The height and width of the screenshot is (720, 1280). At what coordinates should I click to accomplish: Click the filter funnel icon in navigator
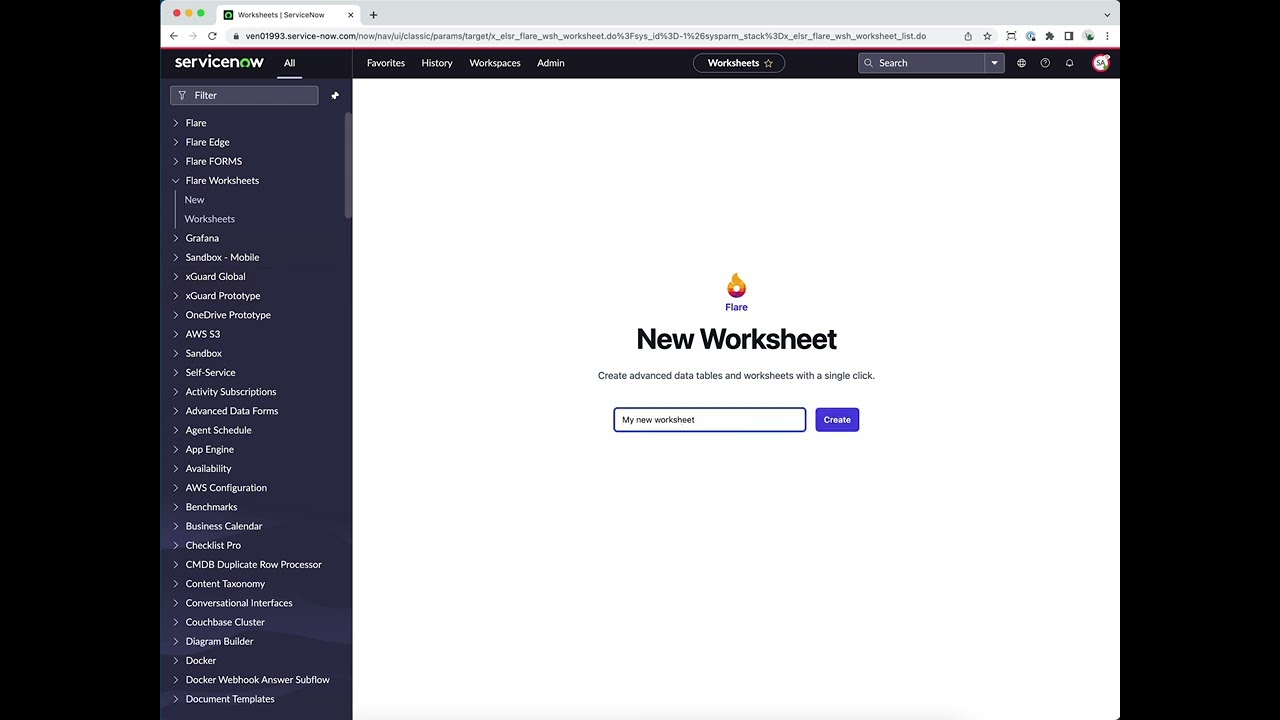click(182, 95)
